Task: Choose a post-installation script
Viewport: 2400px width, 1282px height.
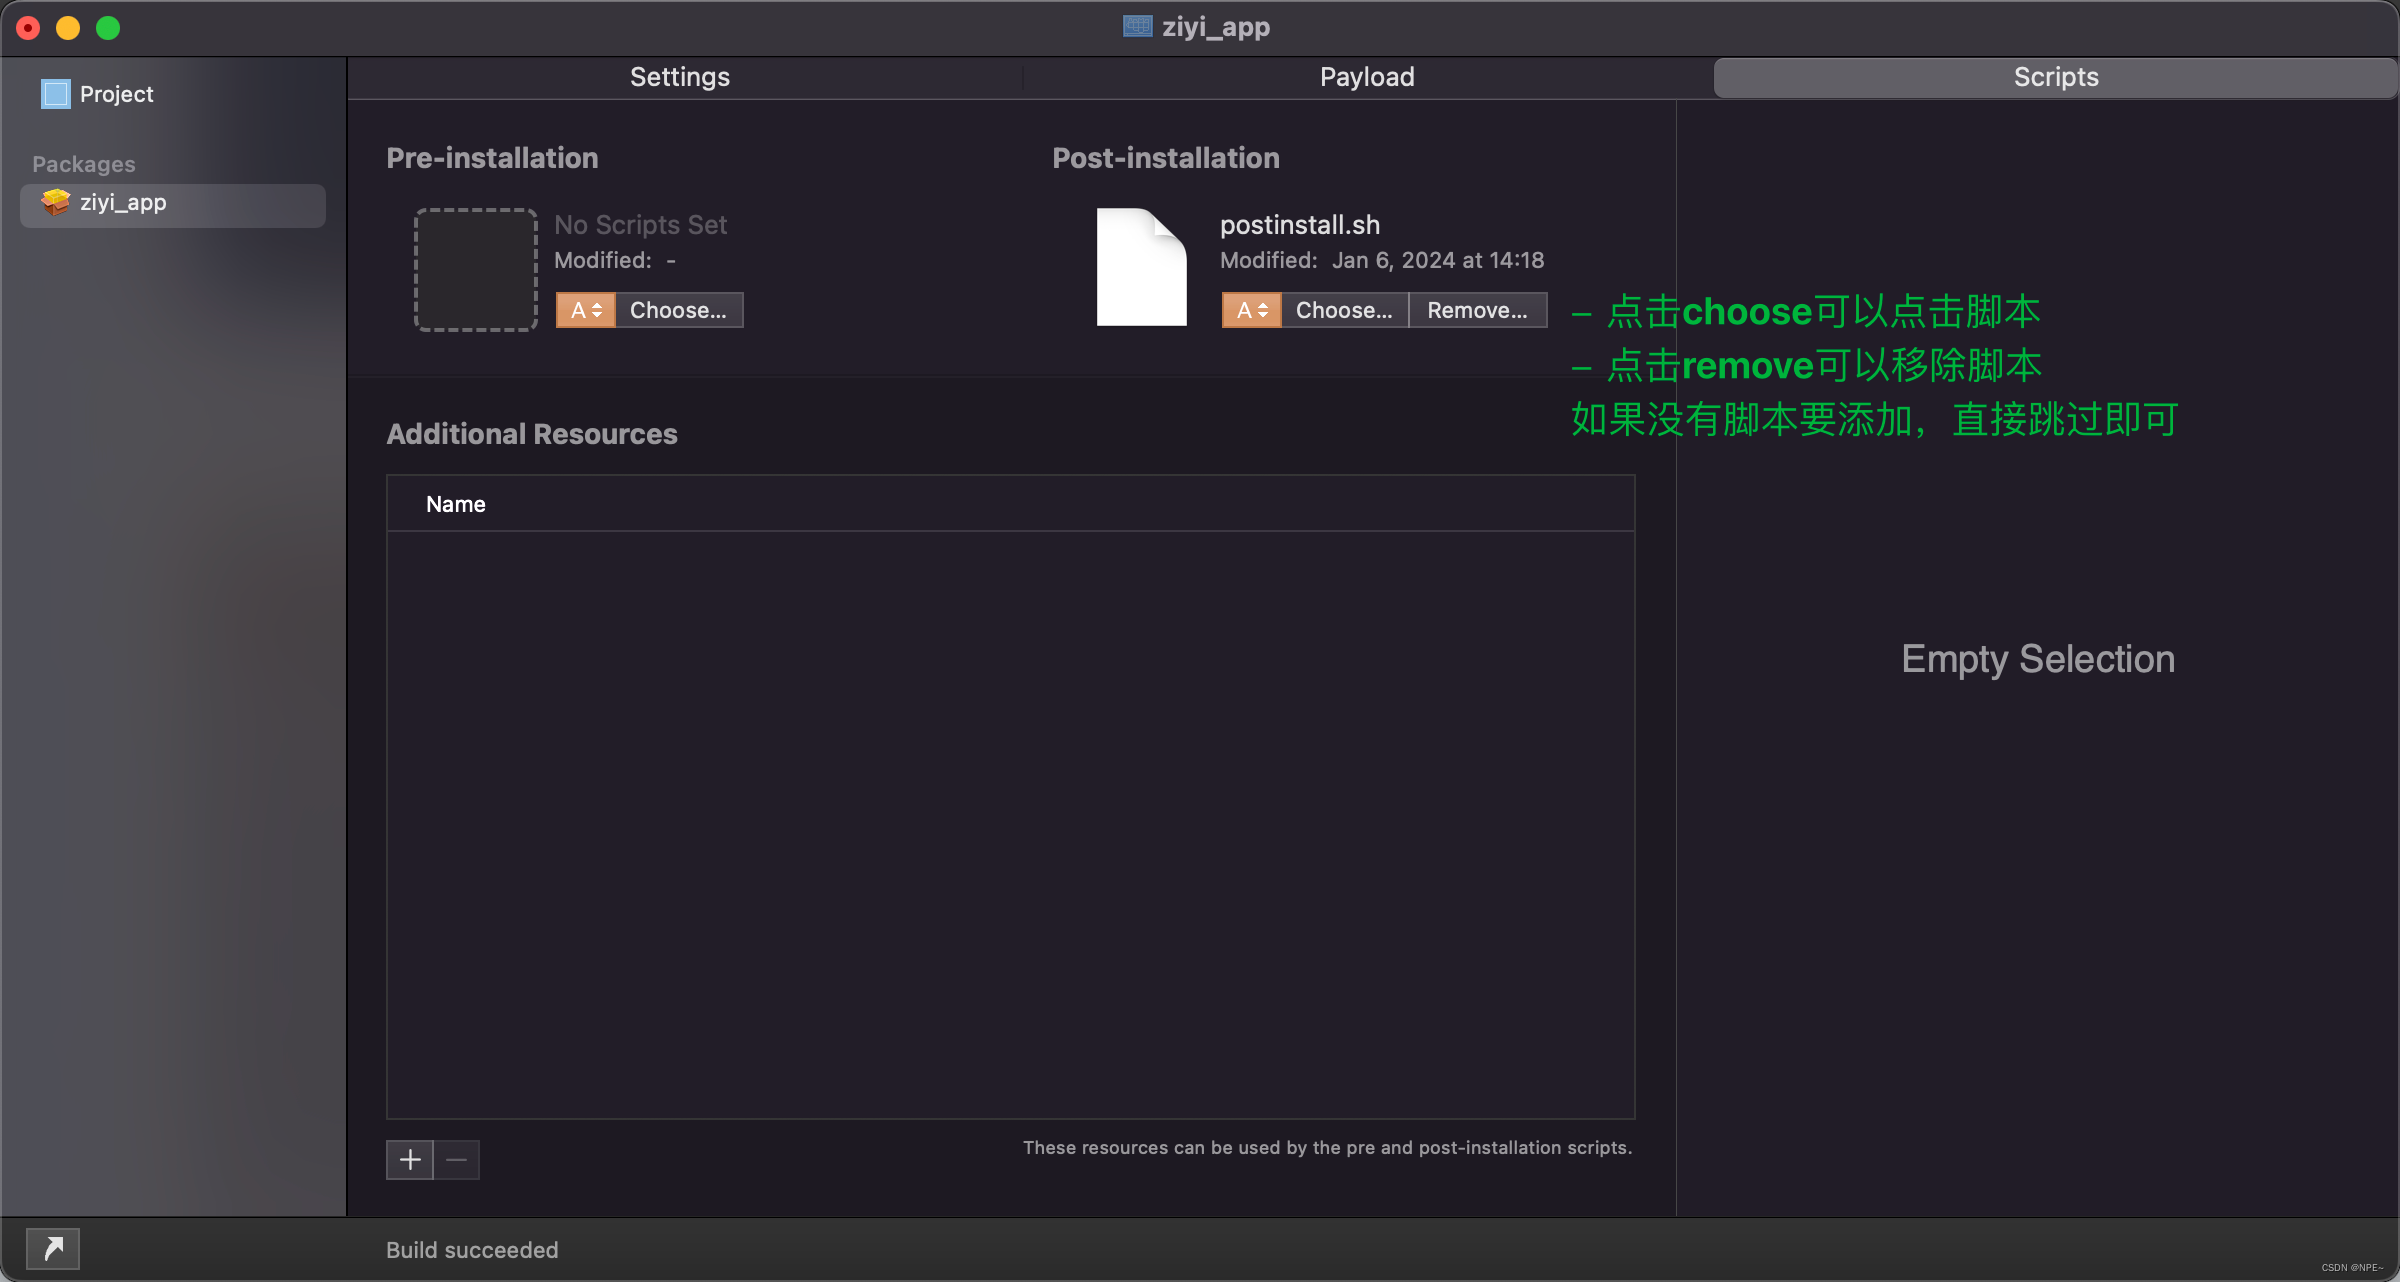Action: pos(1344,310)
